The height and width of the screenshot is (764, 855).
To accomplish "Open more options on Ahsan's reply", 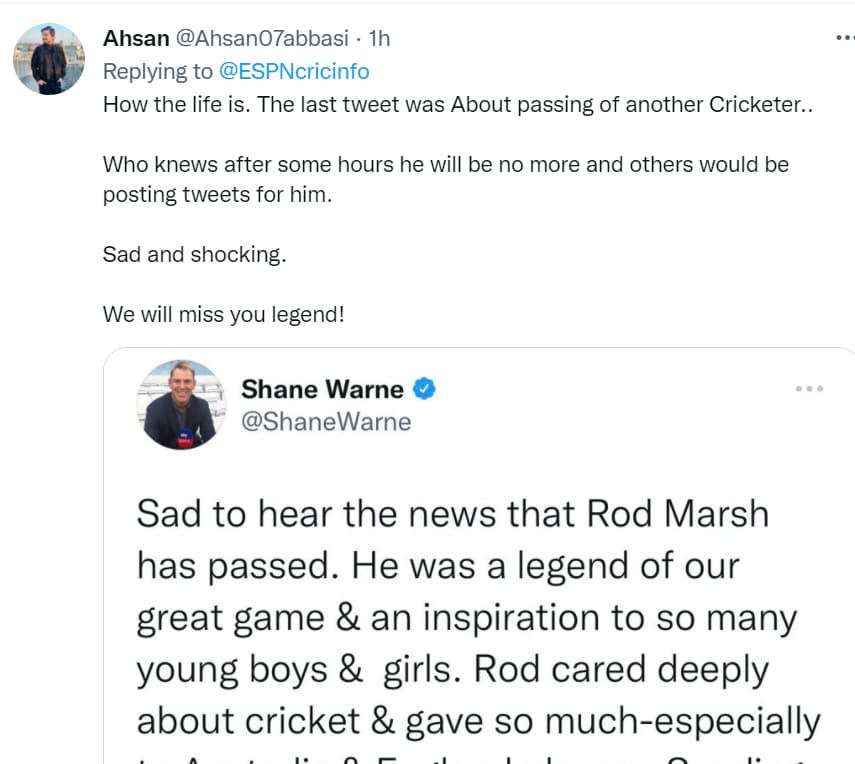I will click(x=845, y=38).
